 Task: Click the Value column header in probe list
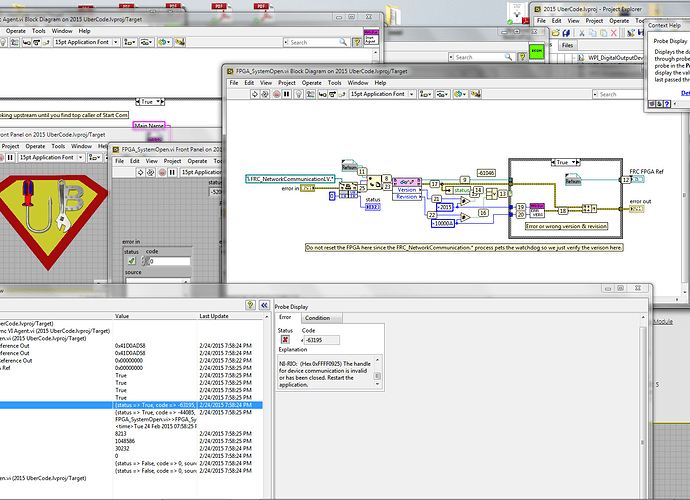pyautogui.click(x=156, y=316)
